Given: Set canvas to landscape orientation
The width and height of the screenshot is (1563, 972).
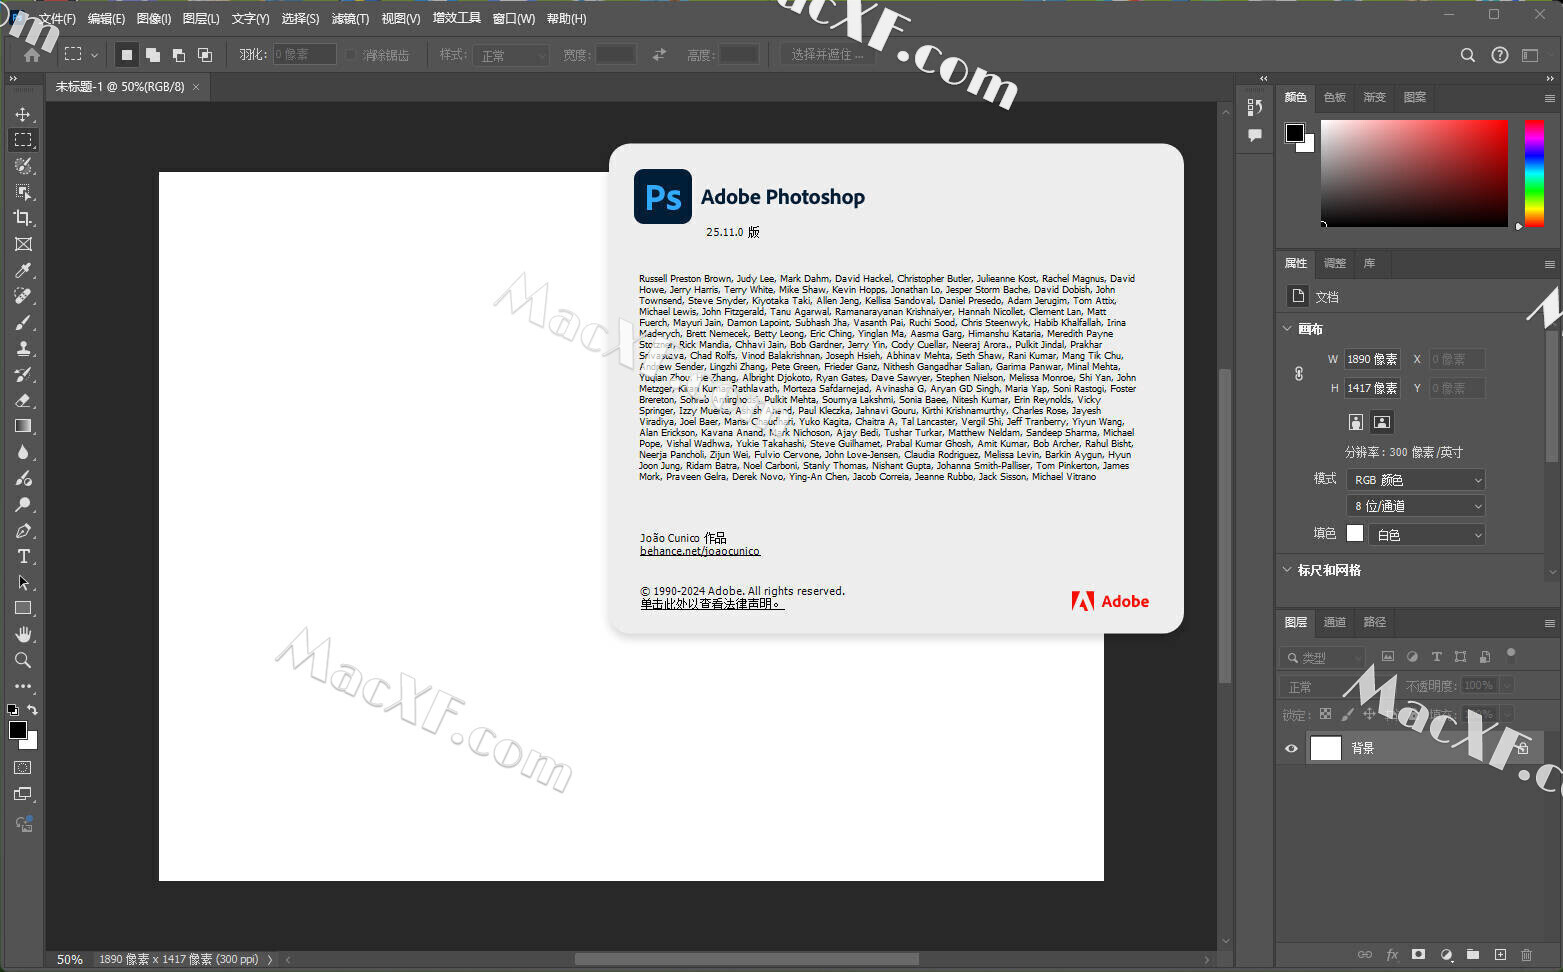Looking at the screenshot, I should coord(1382,422).
